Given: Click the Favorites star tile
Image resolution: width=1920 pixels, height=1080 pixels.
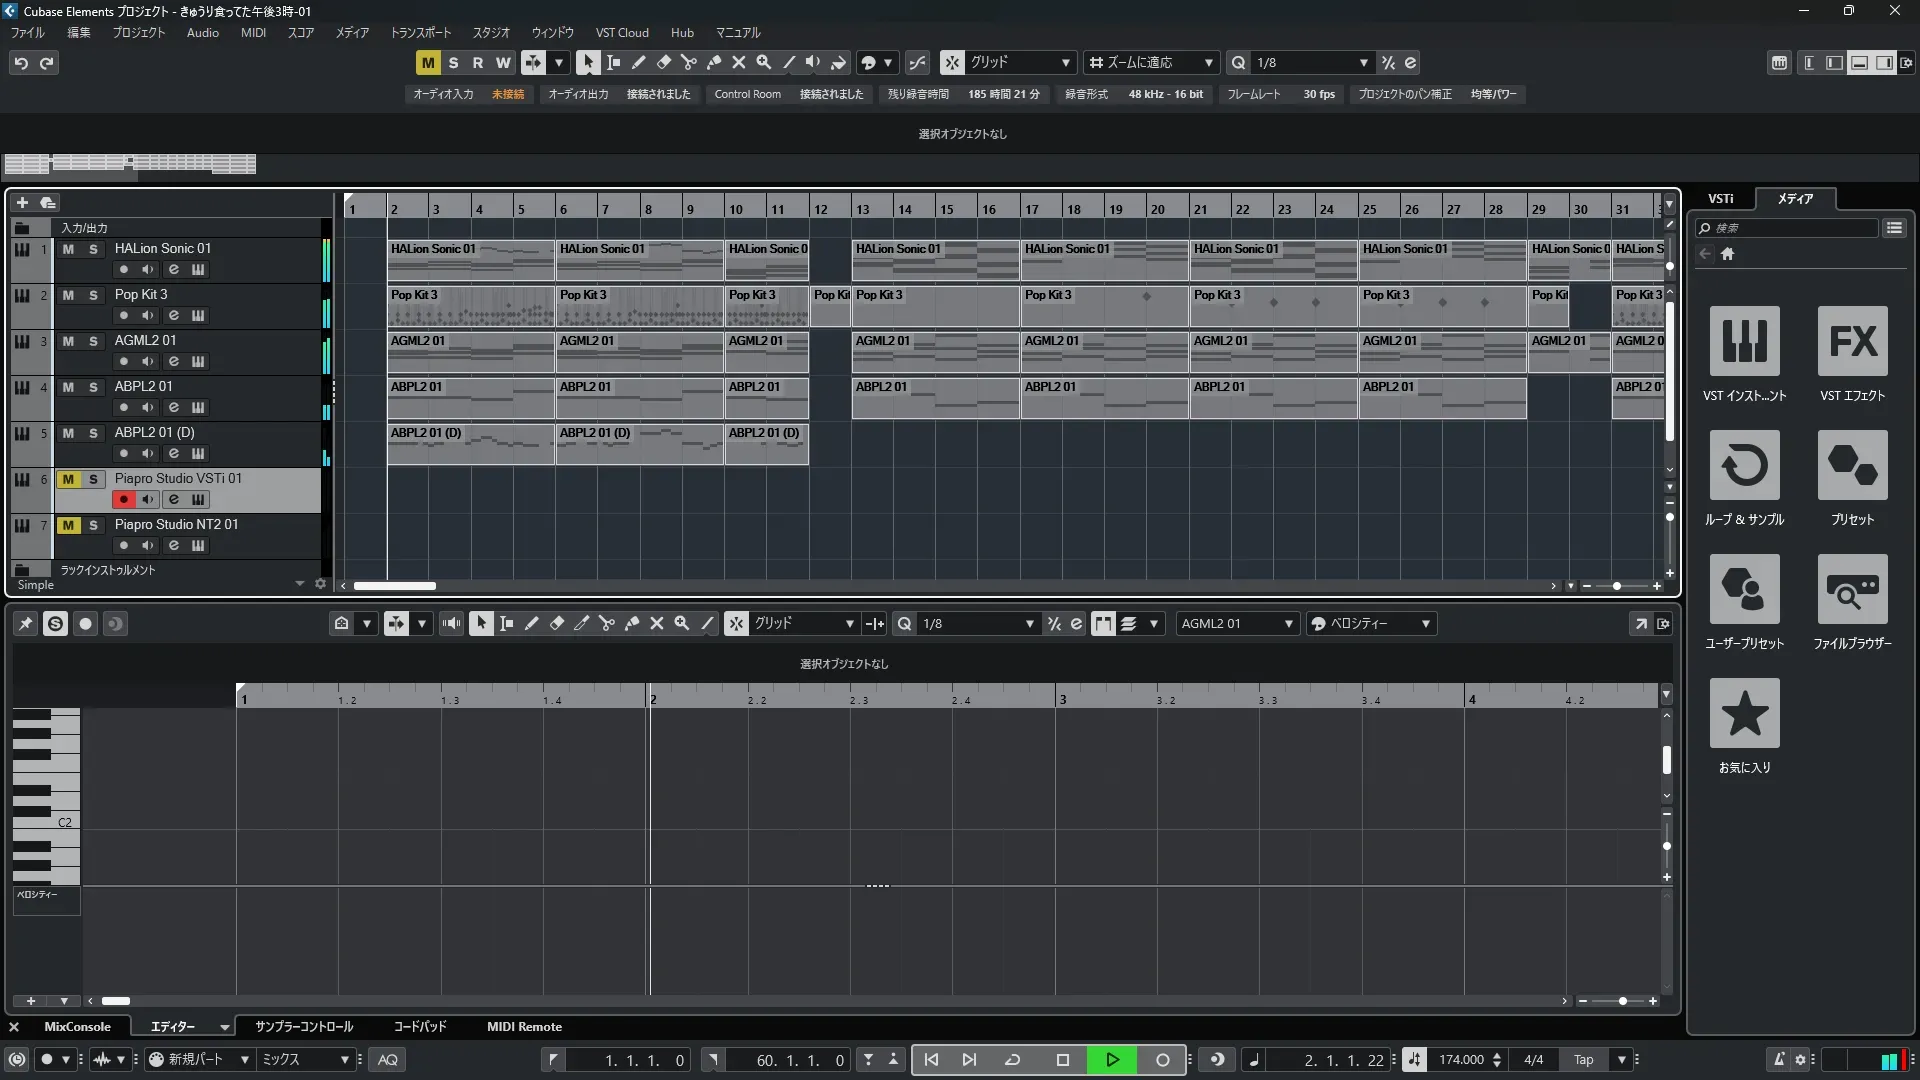Looking at the screenshot, I should pyautogui.click(x=1744, y=714).
